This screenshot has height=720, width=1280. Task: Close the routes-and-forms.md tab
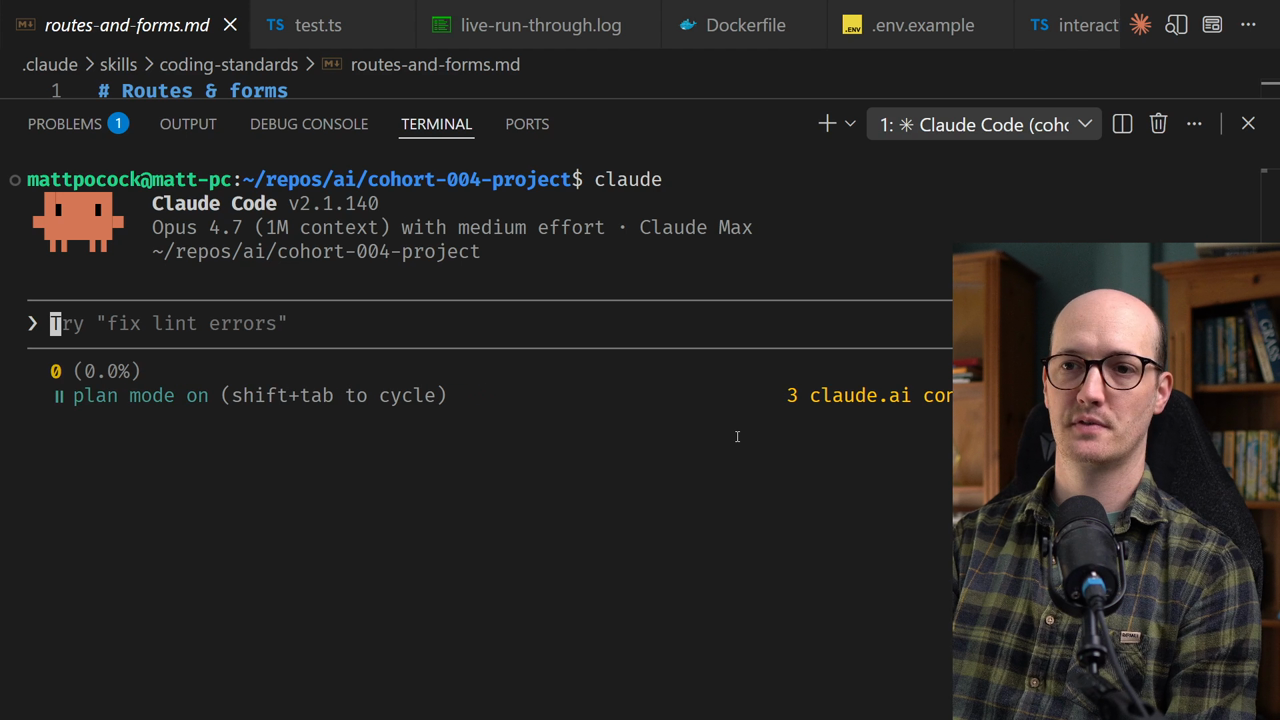click(230, 25)
